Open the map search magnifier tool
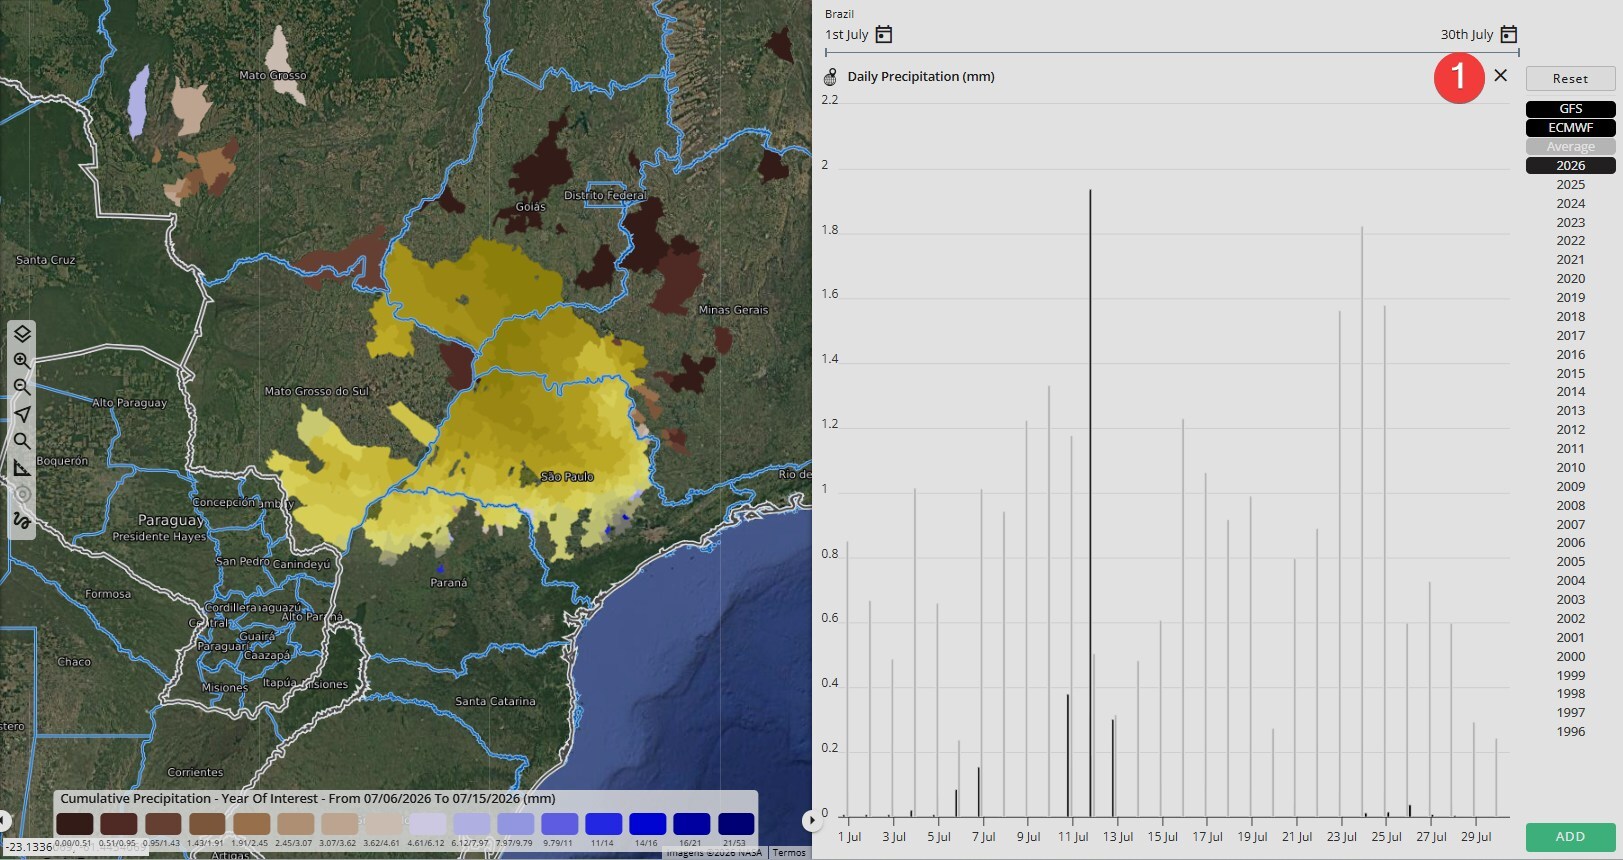Viewport: 1623px width, 860px height. 22,441
